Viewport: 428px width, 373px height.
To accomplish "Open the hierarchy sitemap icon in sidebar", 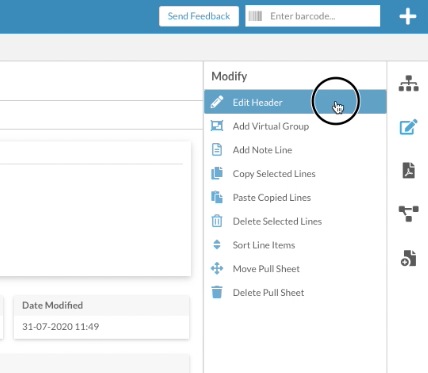I will pos(408,83).
